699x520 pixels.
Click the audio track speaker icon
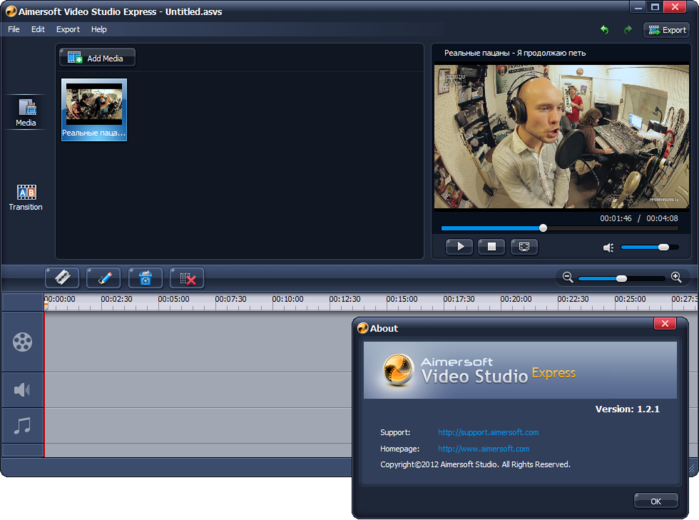pyautogui.click(x=22, y=390)
